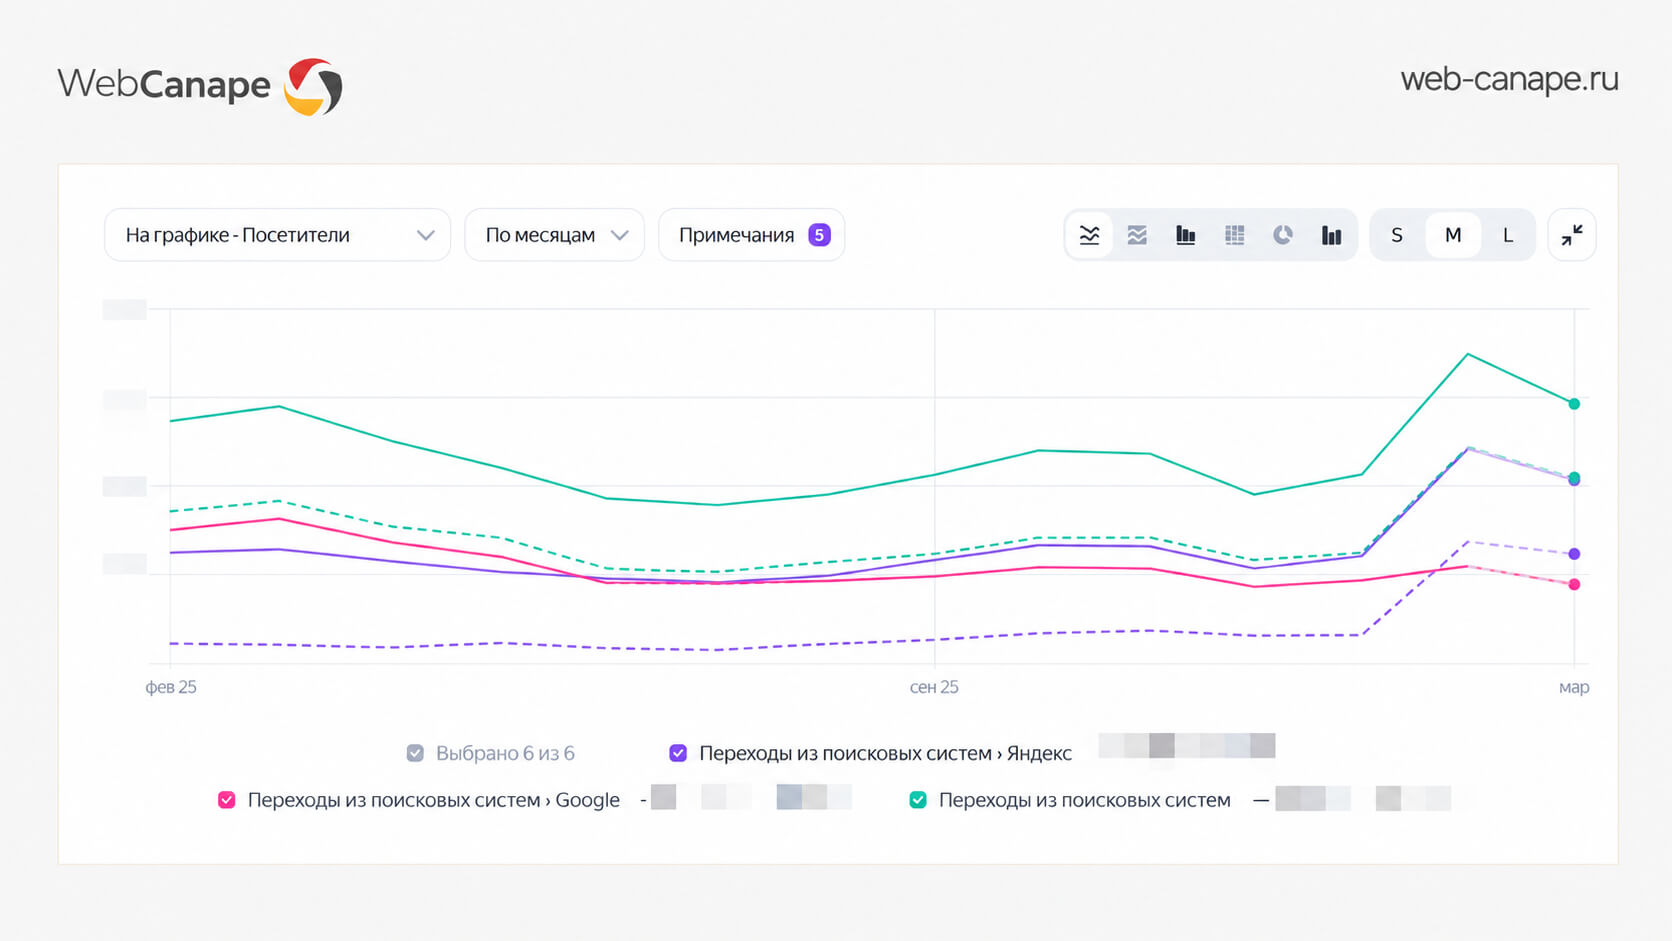Set chart size to S
1672x941 pixels.
click(1397, 235)
